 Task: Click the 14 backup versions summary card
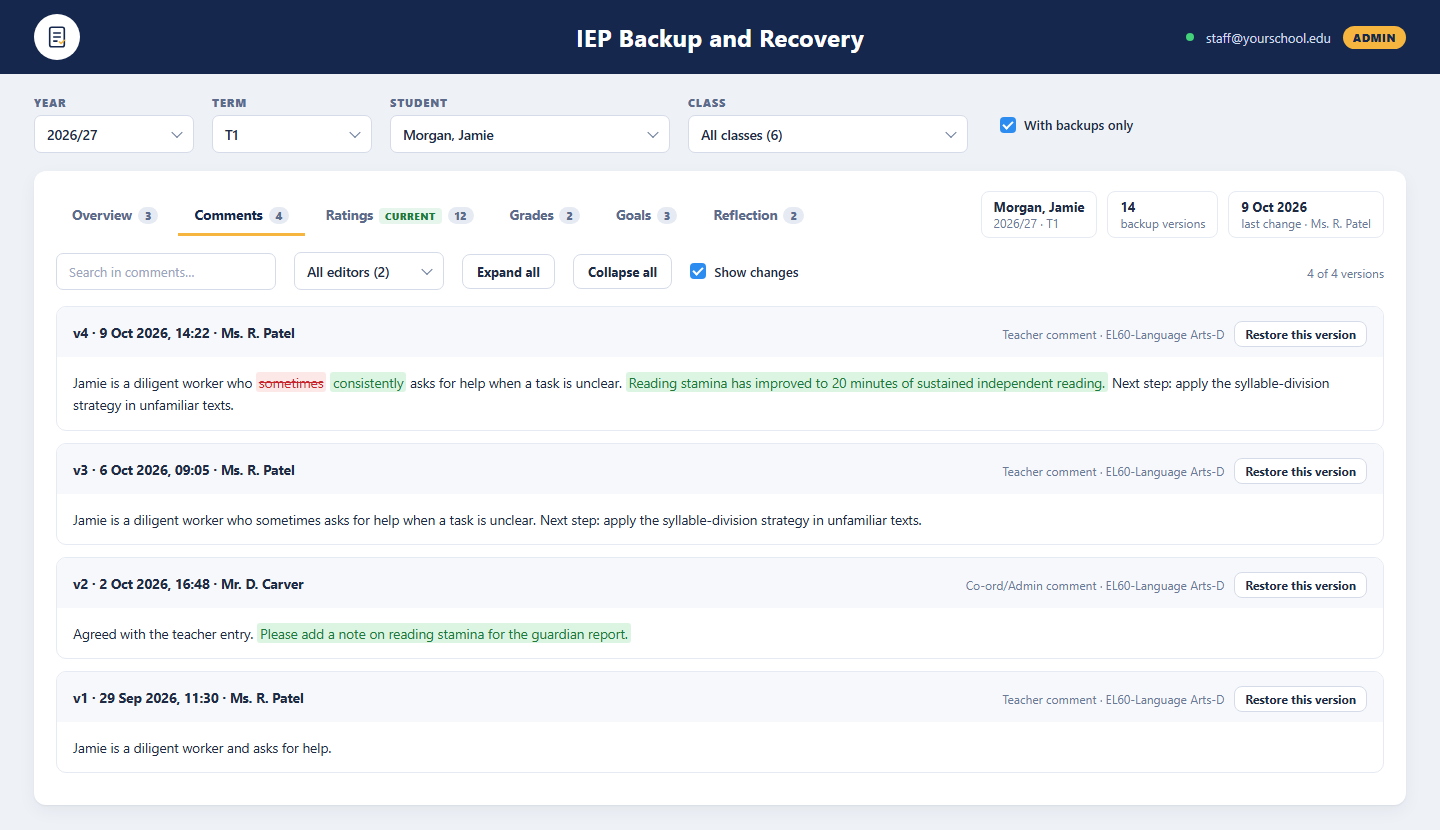tap(1162, 214)
